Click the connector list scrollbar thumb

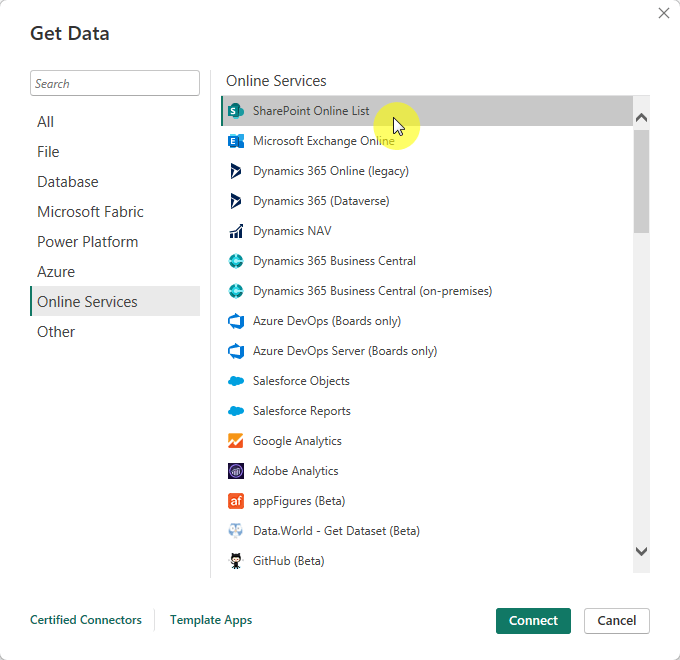pos(641,181)
